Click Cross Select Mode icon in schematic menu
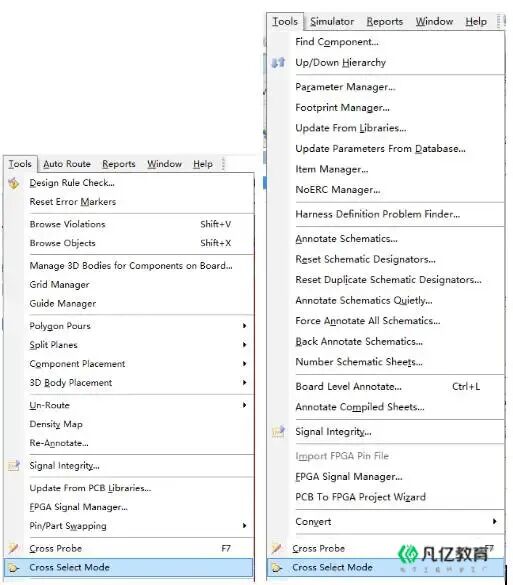Image resolution: width=513 pixels, height=585 pixels. click(x=277, y=567)
